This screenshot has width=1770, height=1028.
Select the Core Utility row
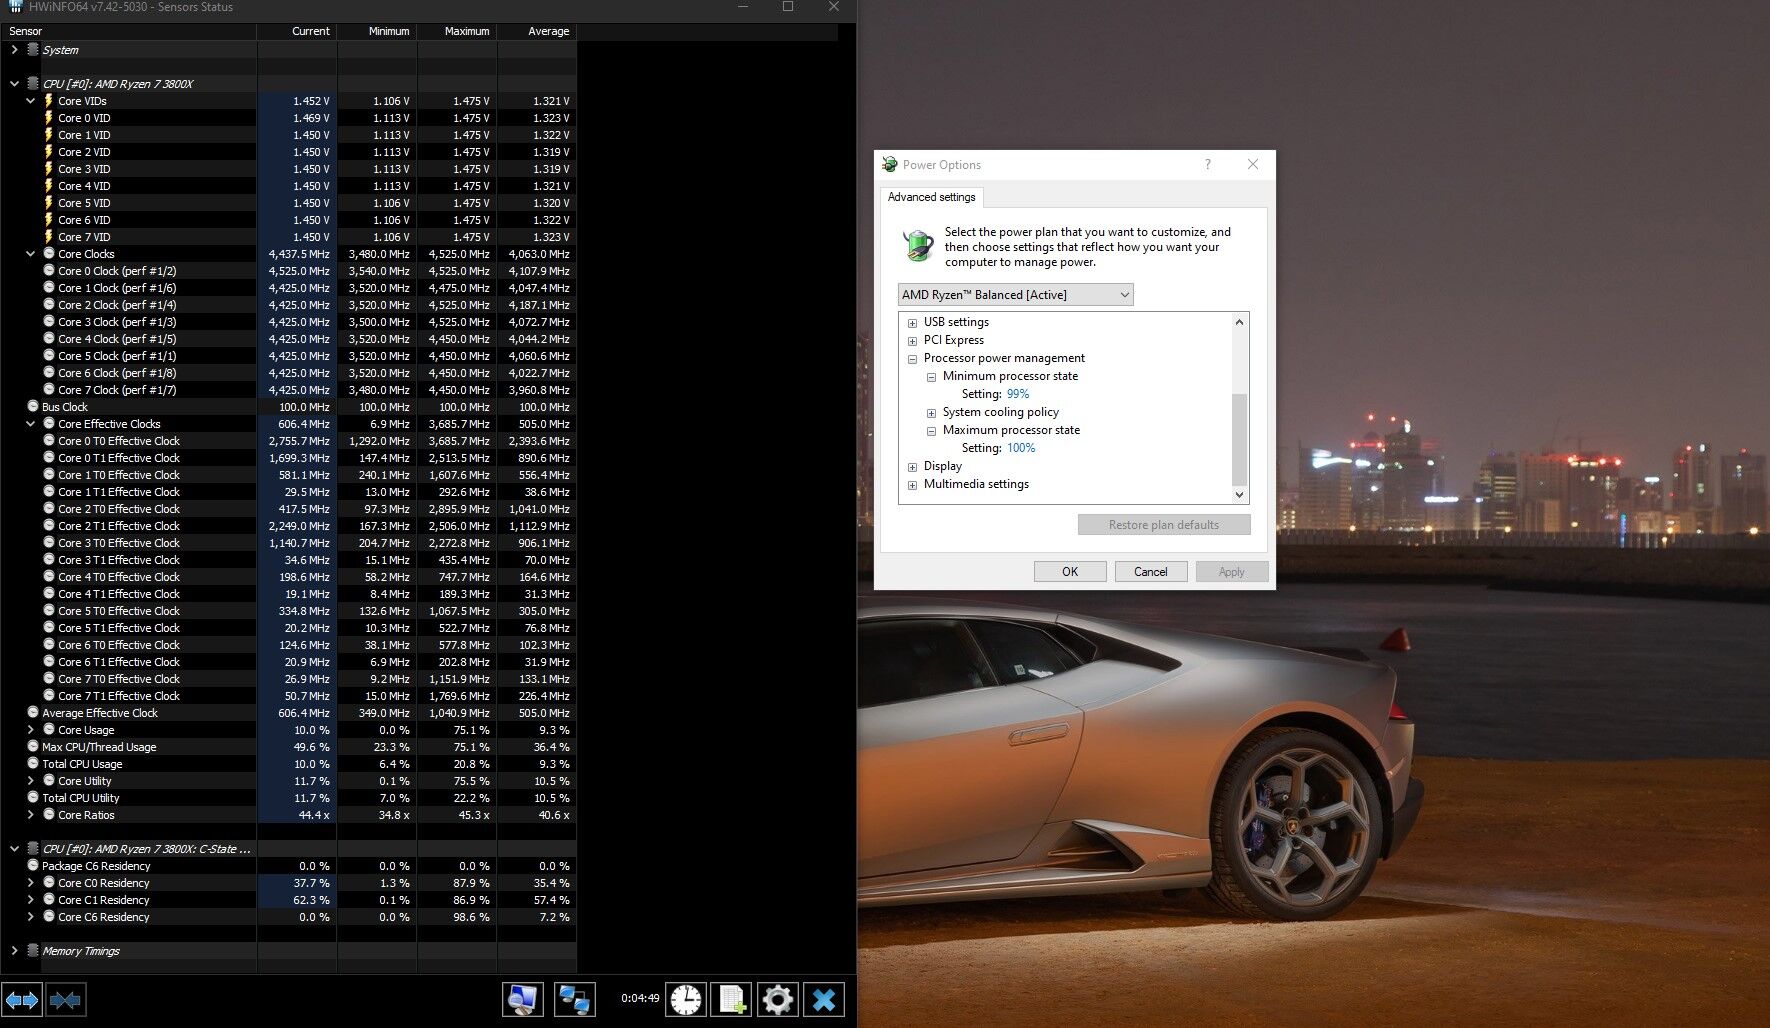tap(288, 781)
